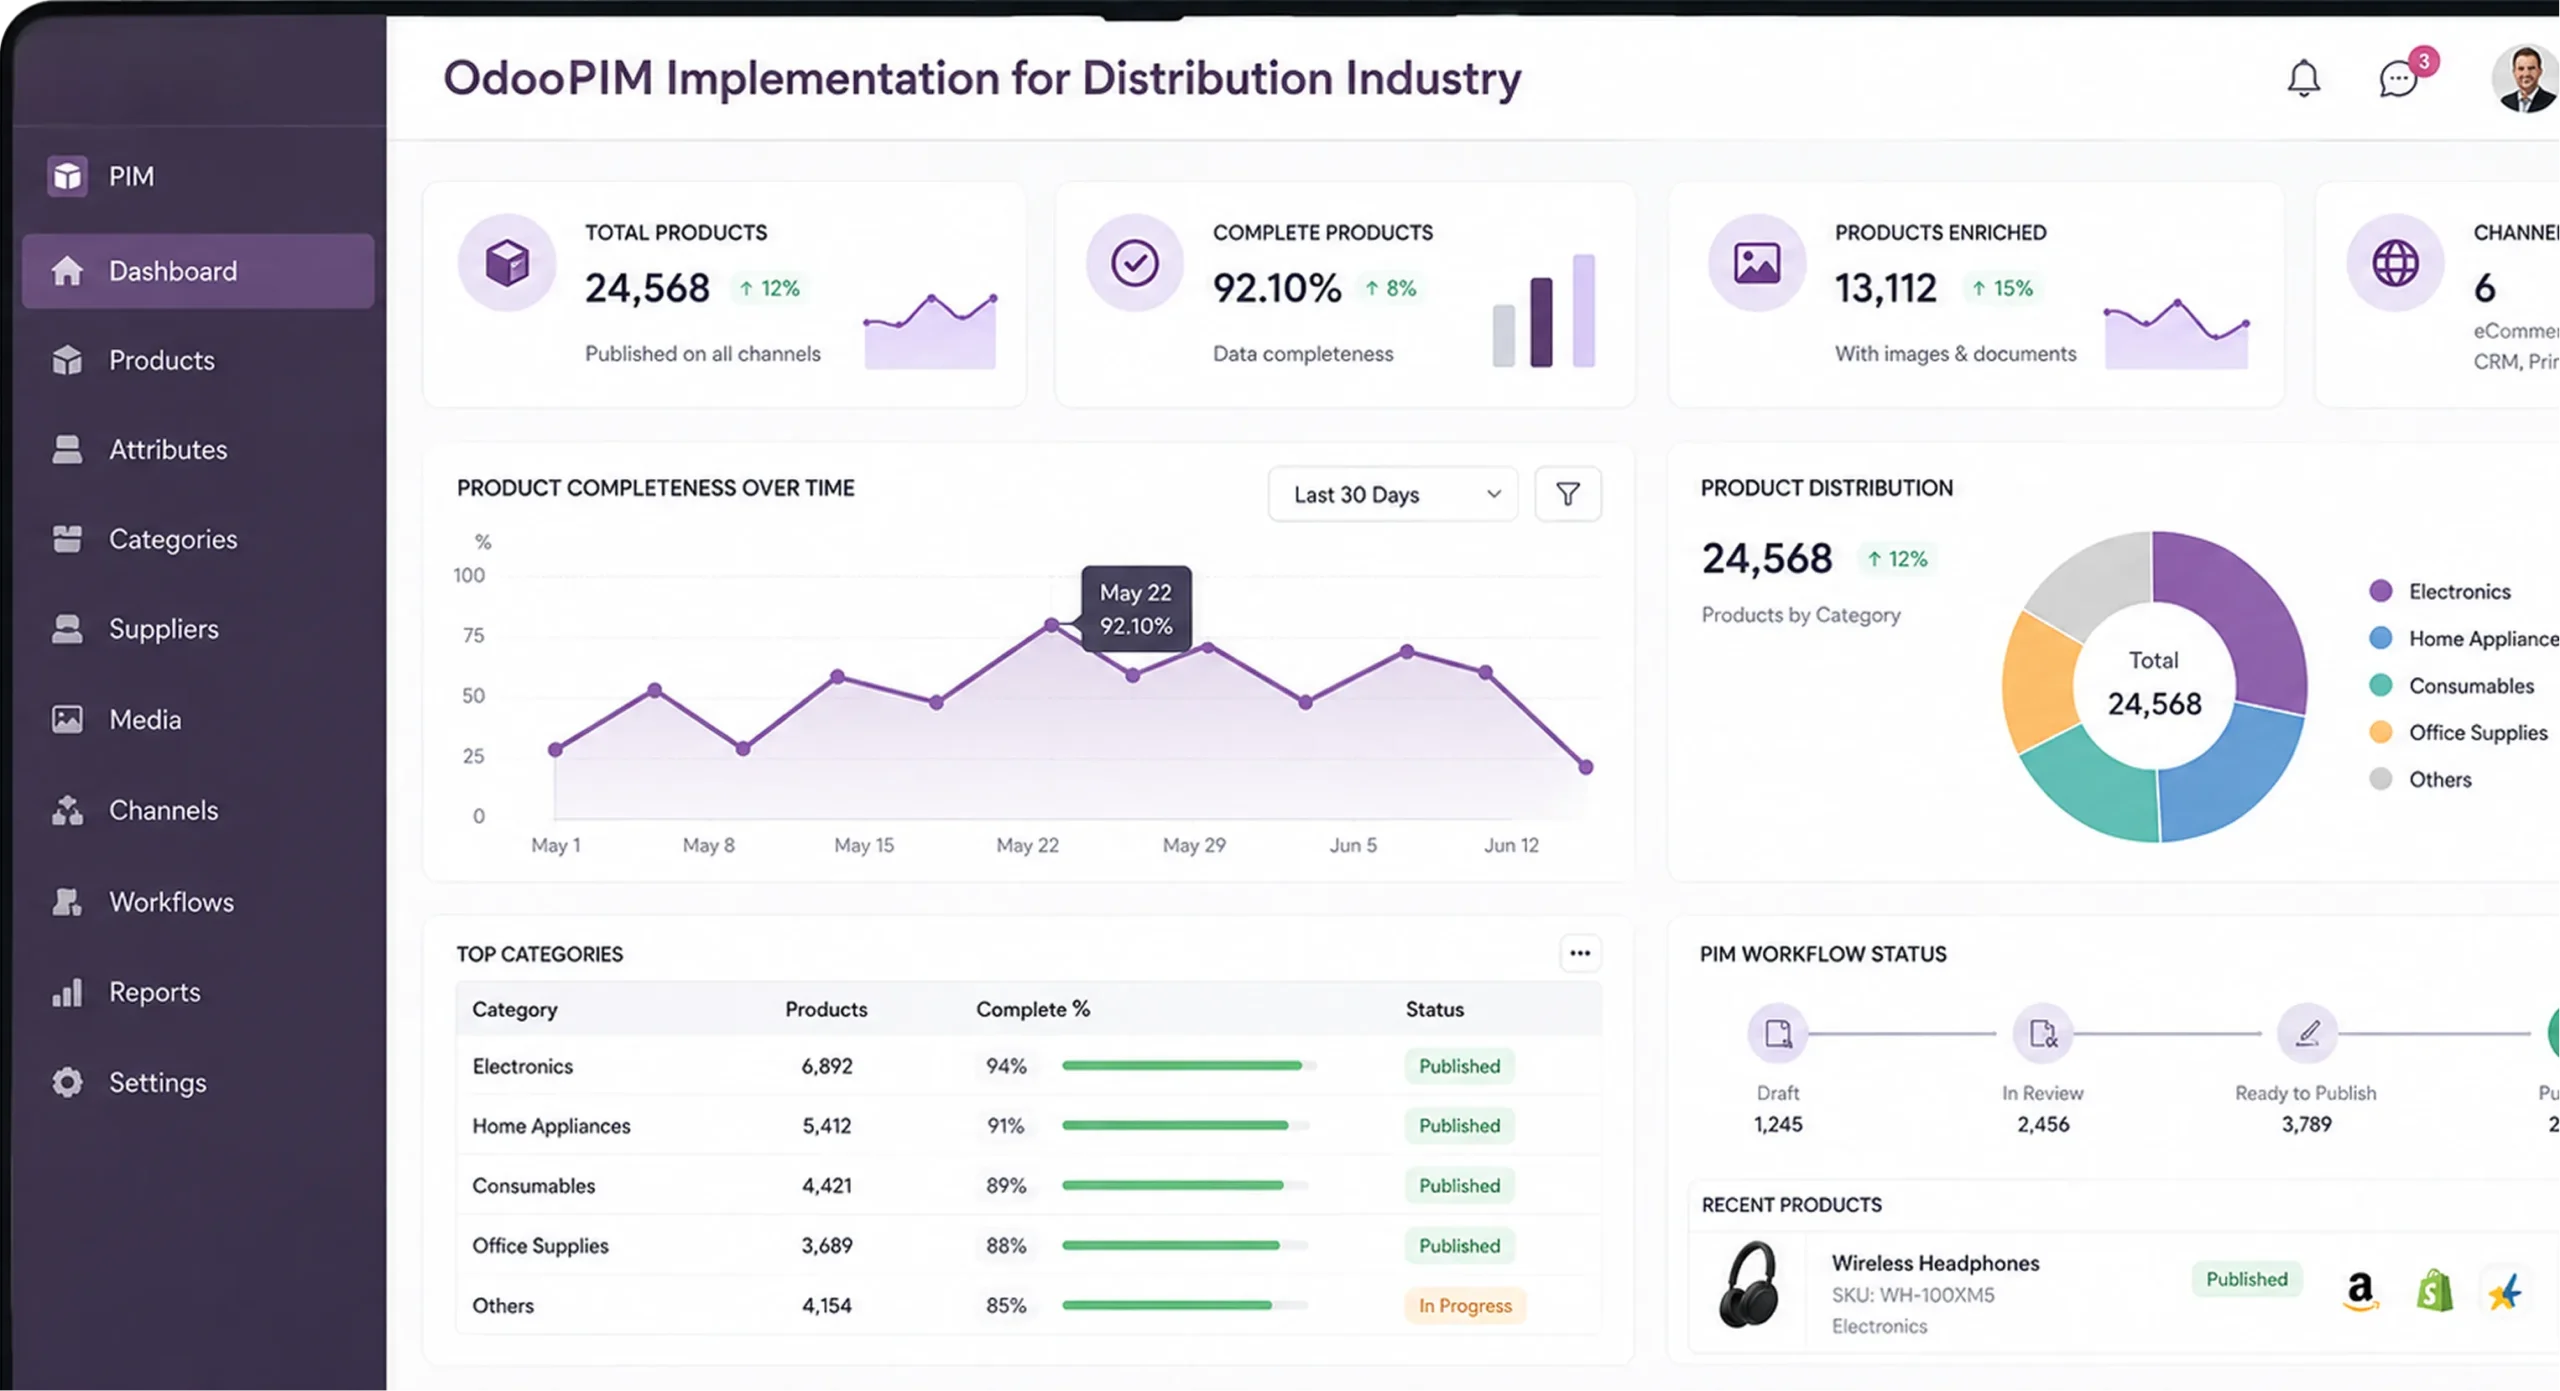Open Reports from the sidebar
Viewport: 2560px width, 1391px height.
click(155, 992)
